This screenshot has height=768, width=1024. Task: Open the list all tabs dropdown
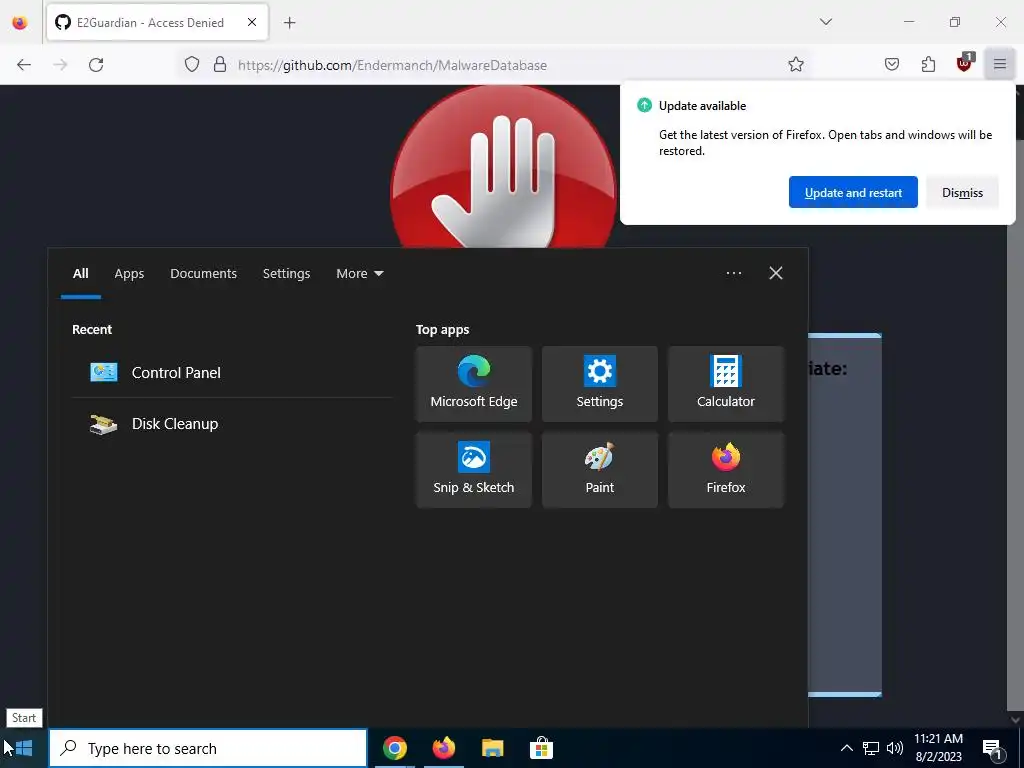tap(825, 22)
